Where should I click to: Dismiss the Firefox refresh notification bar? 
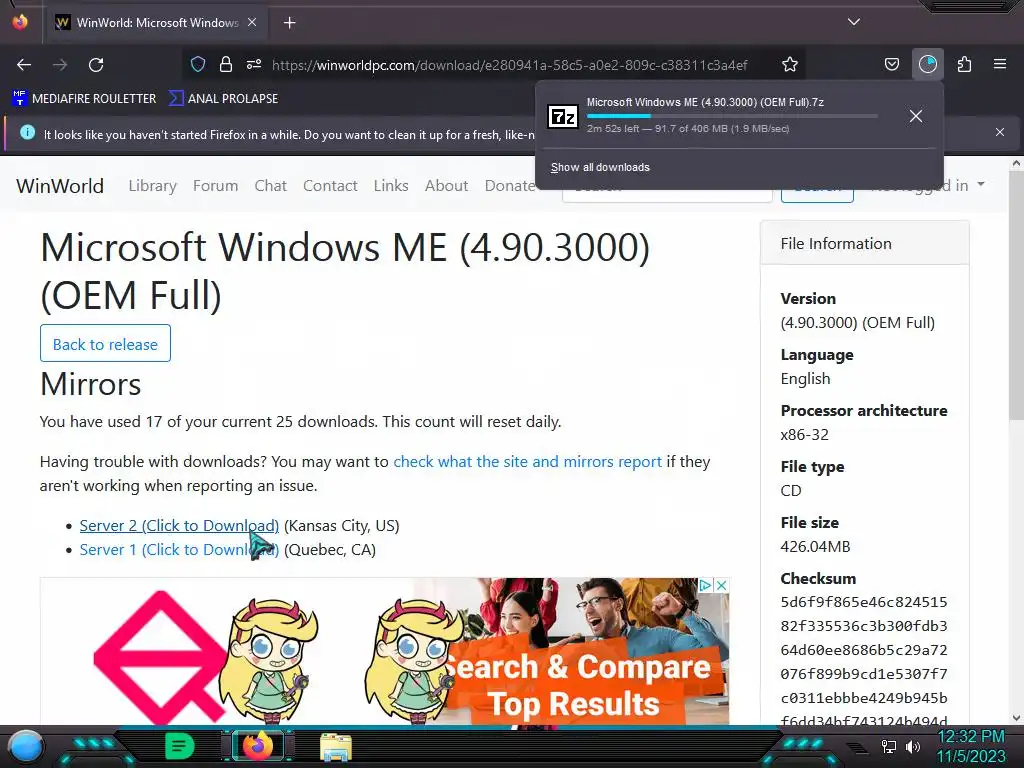[x=1000, y=132]
